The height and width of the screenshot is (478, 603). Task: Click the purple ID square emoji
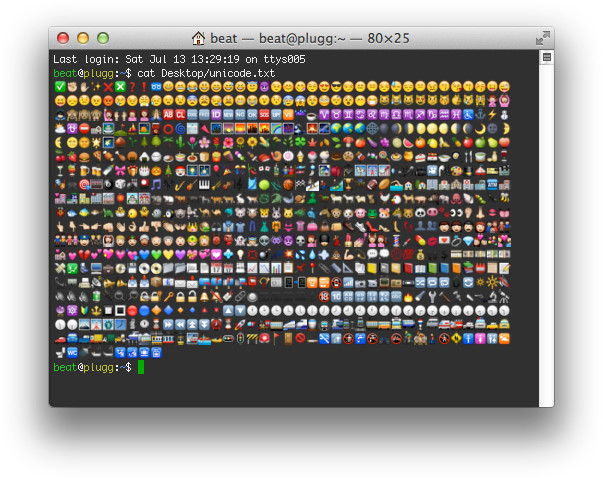[216, 115]
